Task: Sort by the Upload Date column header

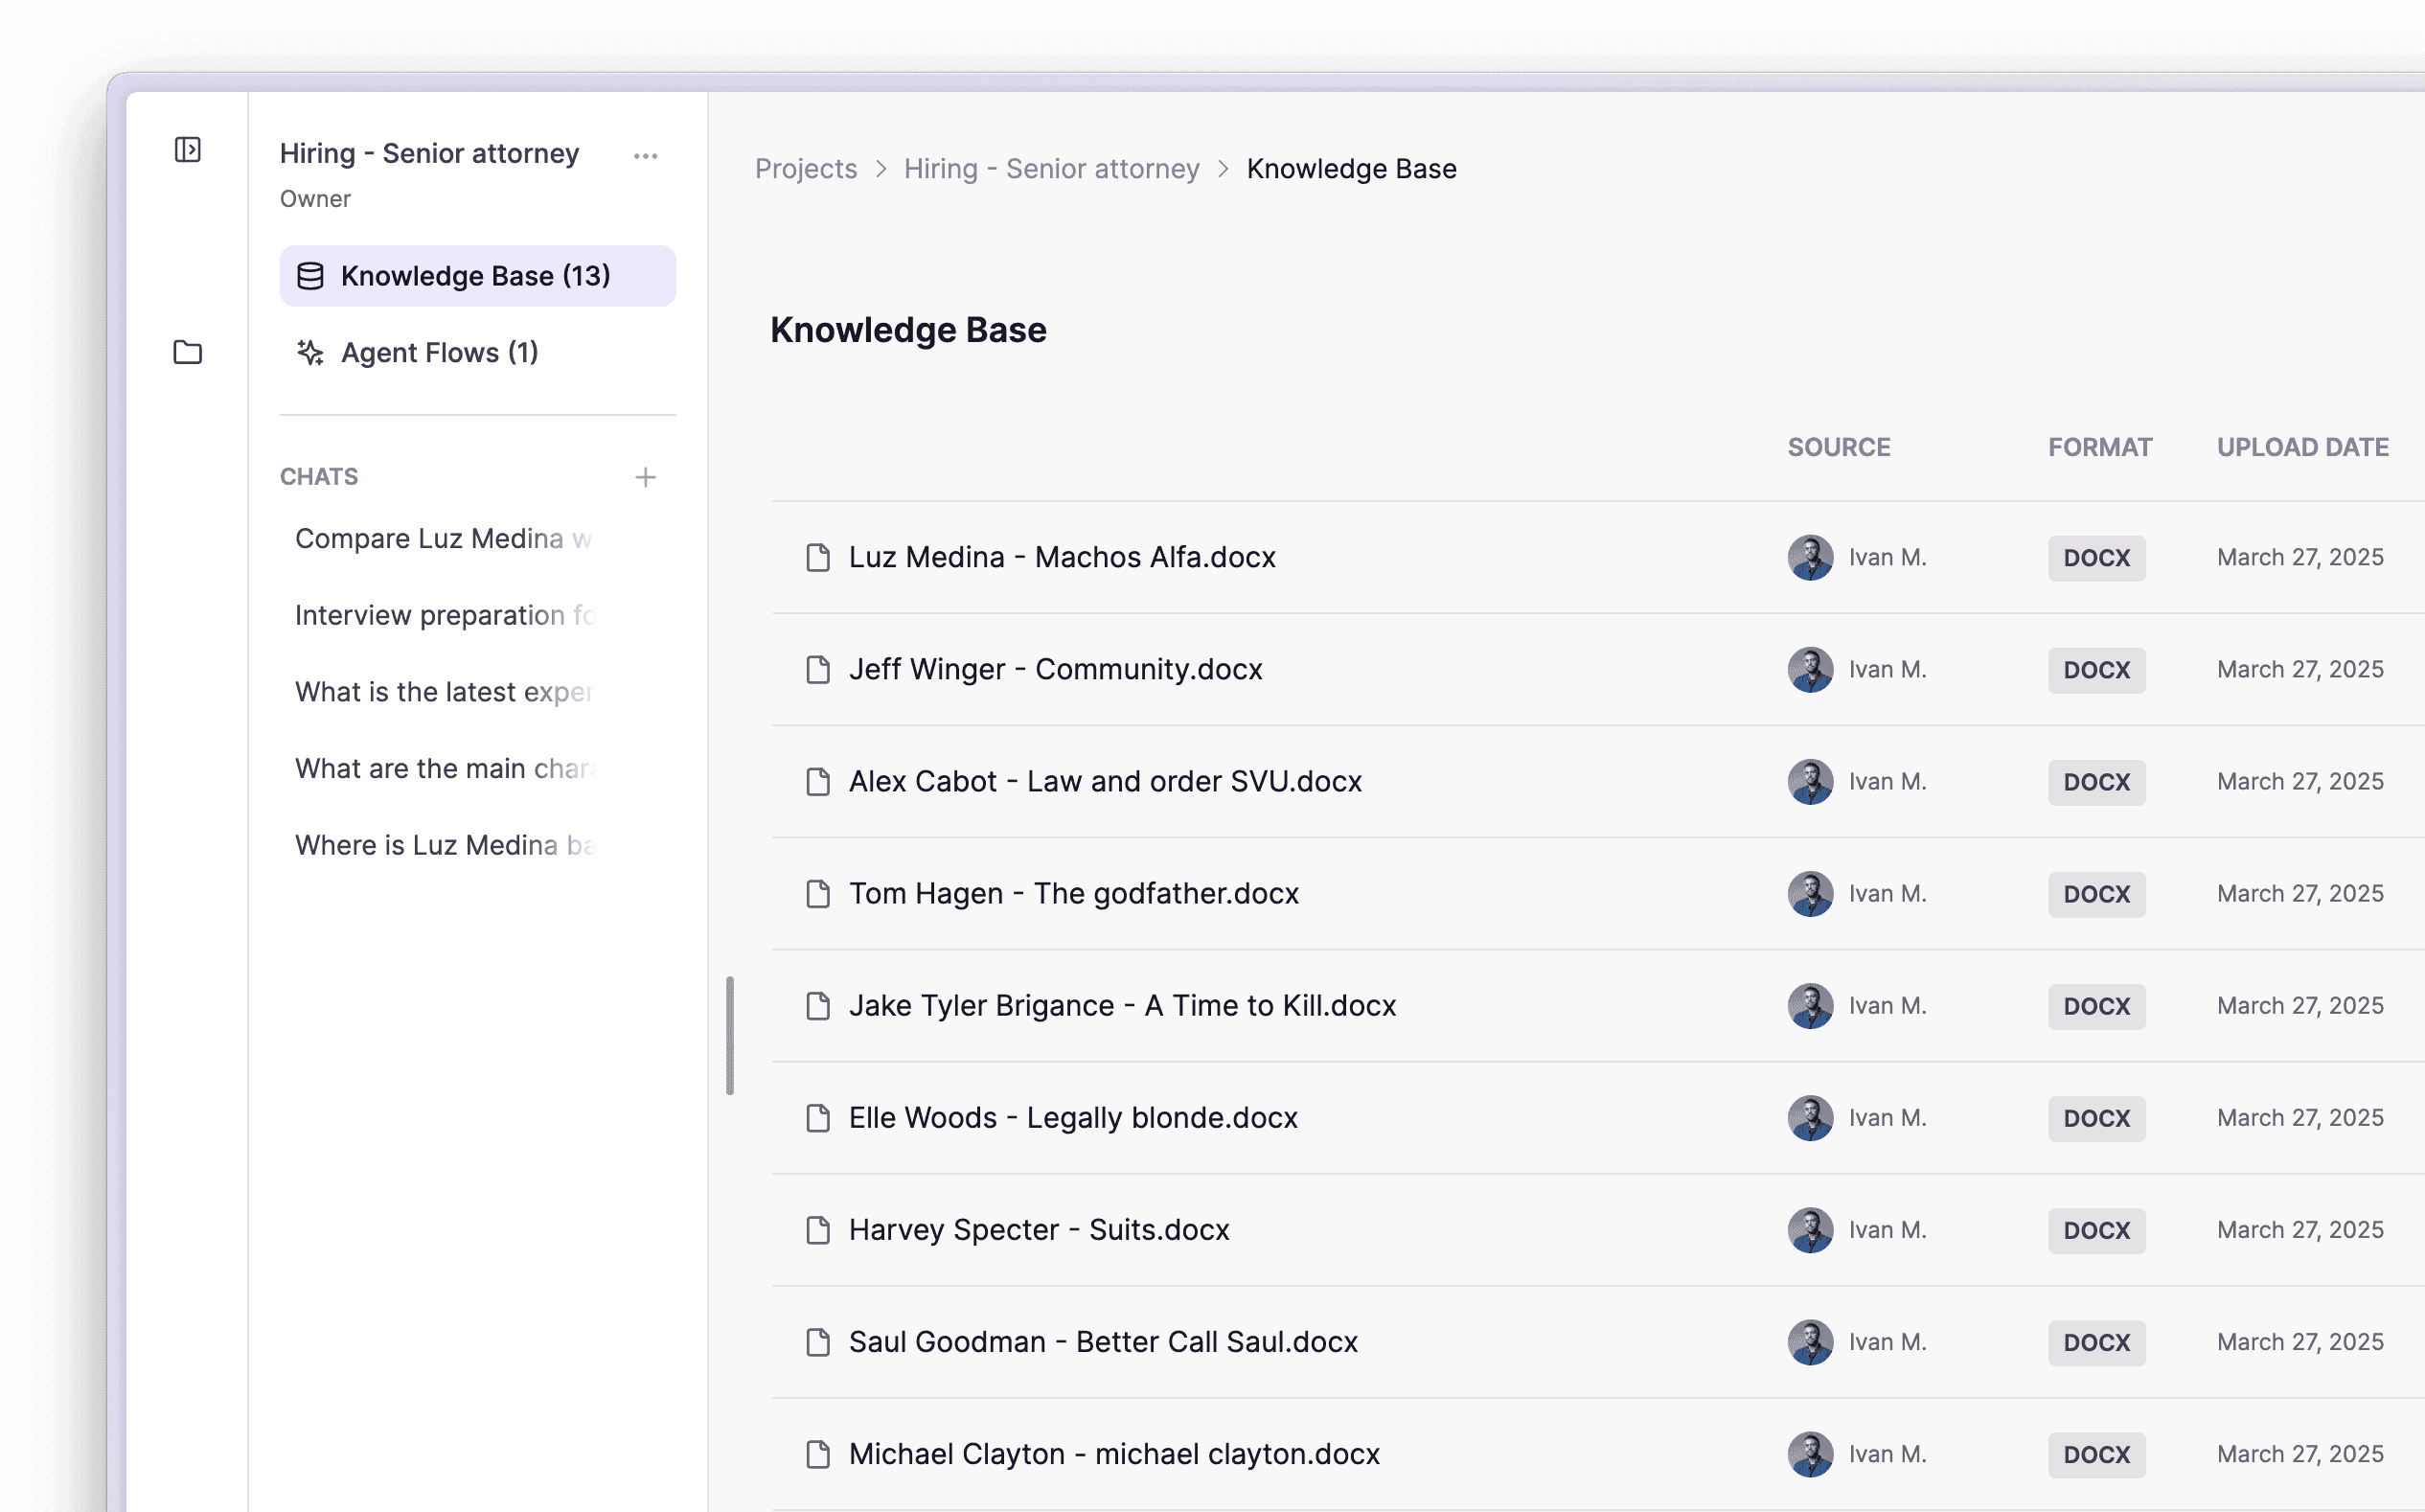Action: click(x=2301, y=447)
